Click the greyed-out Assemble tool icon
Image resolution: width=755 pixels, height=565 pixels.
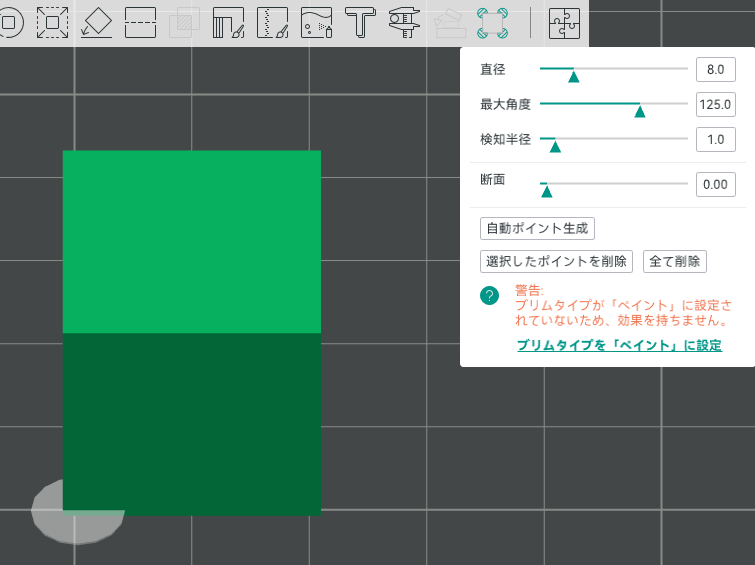[x=449, y=22]
